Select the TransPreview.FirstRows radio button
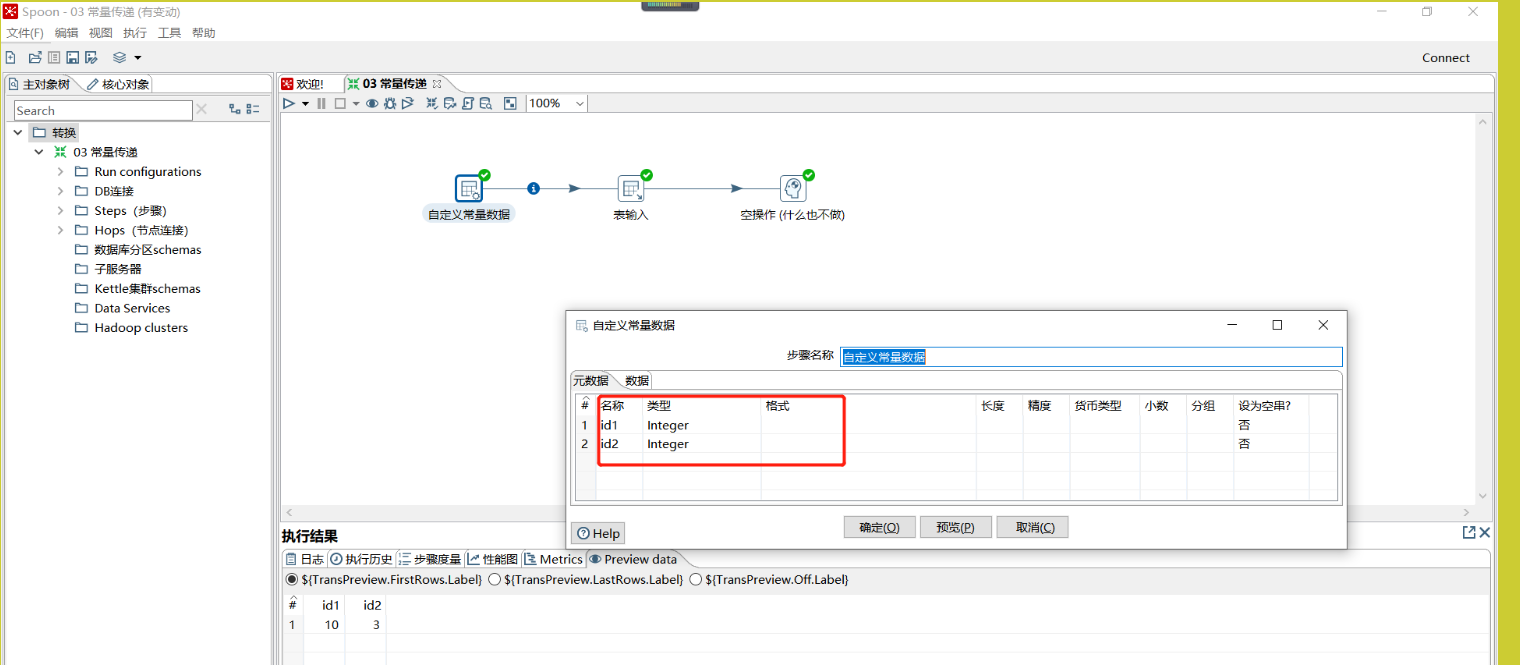 pyautogui.click(x=292, y=580)
